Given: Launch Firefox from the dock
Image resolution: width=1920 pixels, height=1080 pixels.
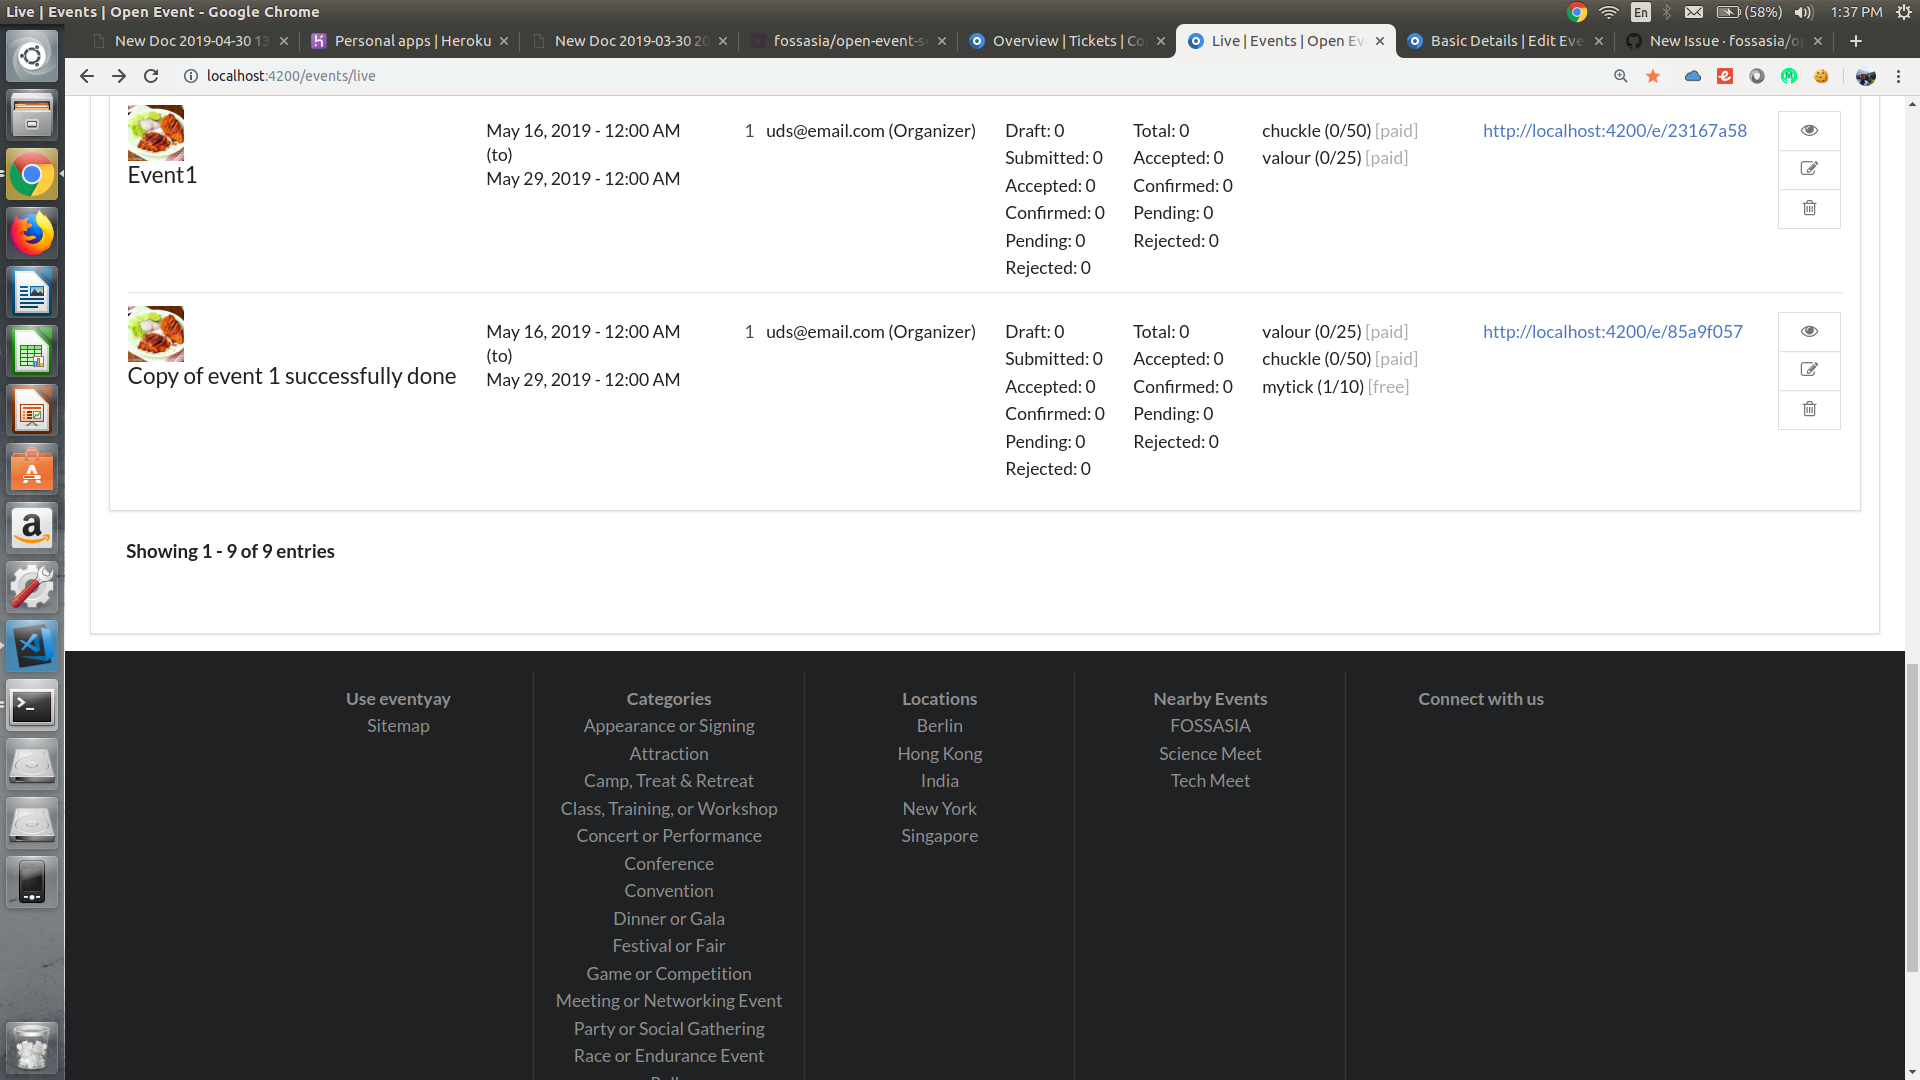Looking at the screenshot, I should (x=32, y=233).
